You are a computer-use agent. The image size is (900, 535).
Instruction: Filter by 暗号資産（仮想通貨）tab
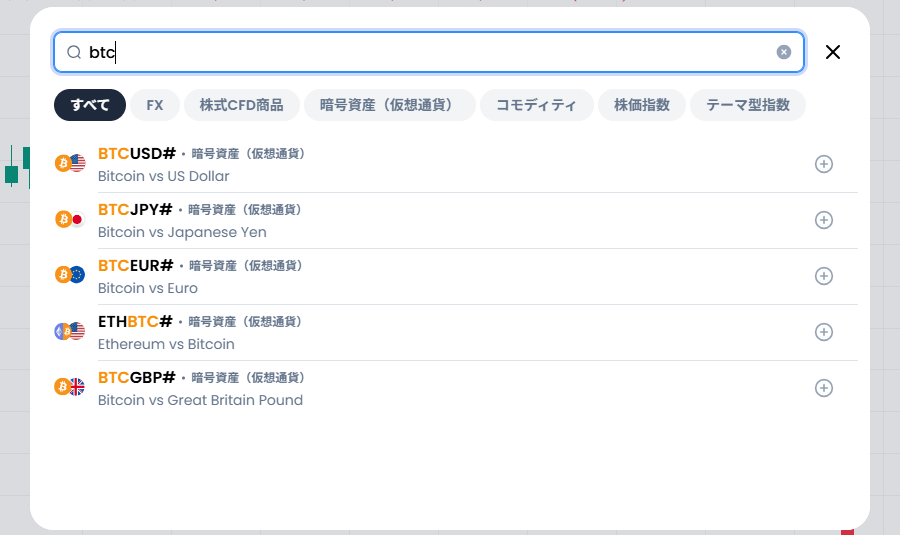click(x=390, y=105)
